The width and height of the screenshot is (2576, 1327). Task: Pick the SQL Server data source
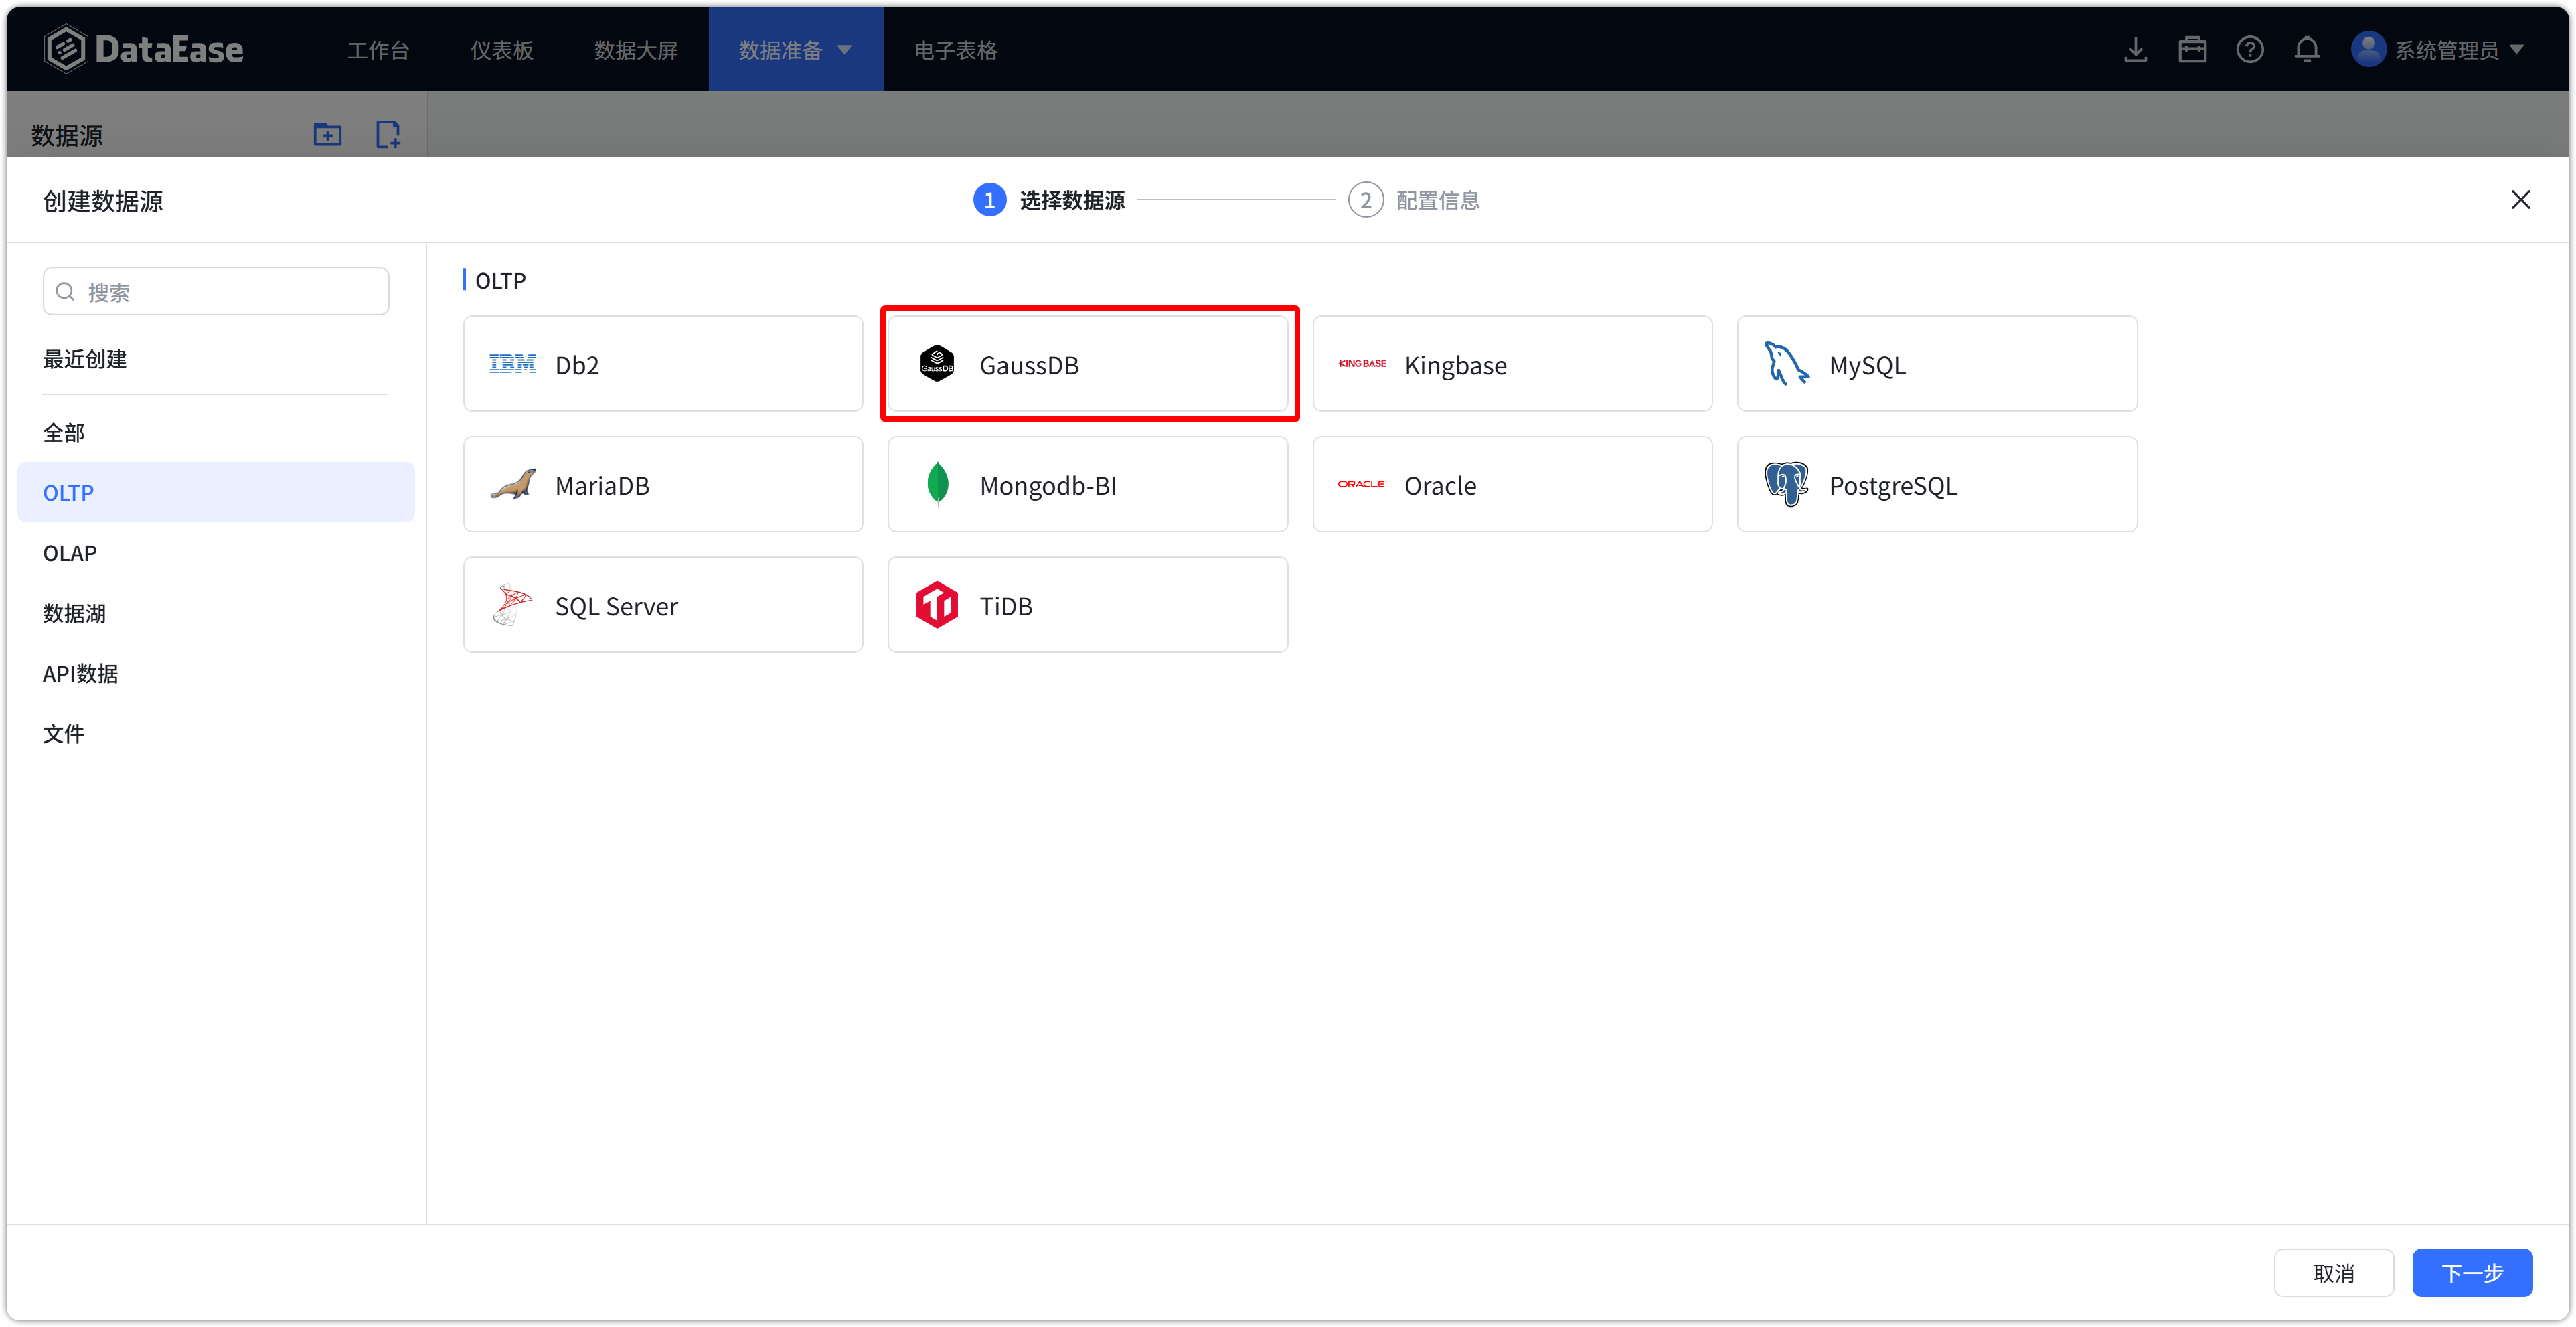(662, 605)
